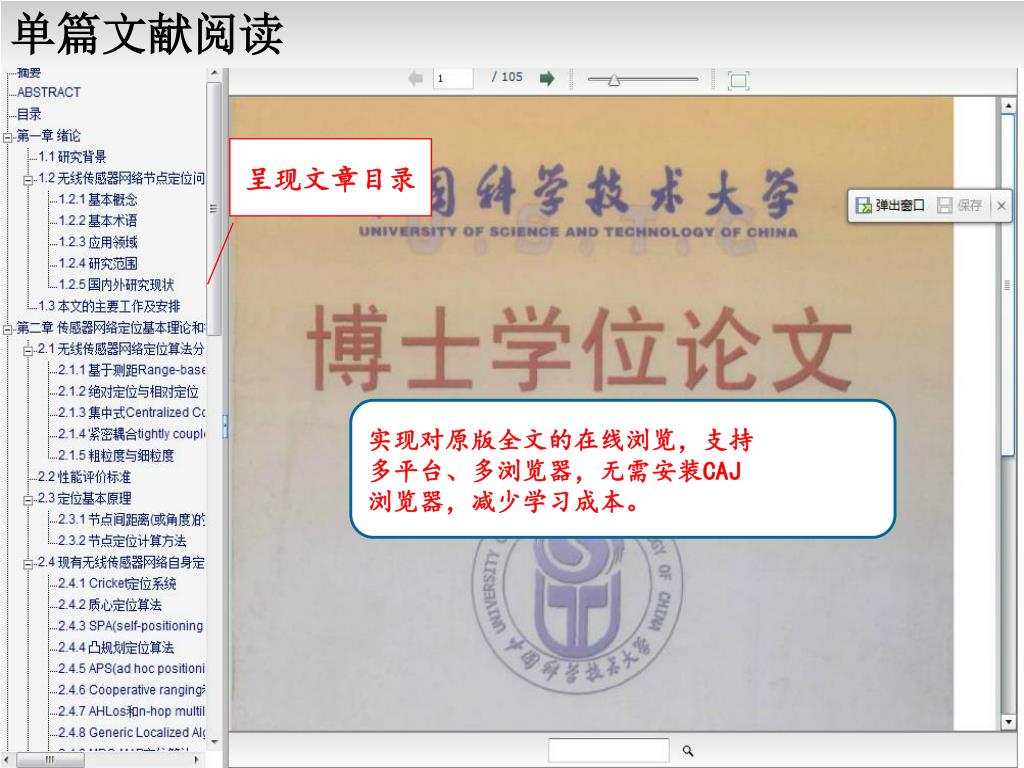Click document viewer vertical scrollbar thumb

tap(1008, 285)
